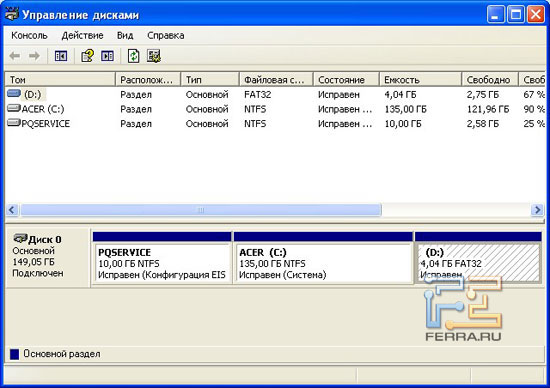Click the Back arrow toolbar icon
This screenshot has width=550, height=388.
(15, 56)
